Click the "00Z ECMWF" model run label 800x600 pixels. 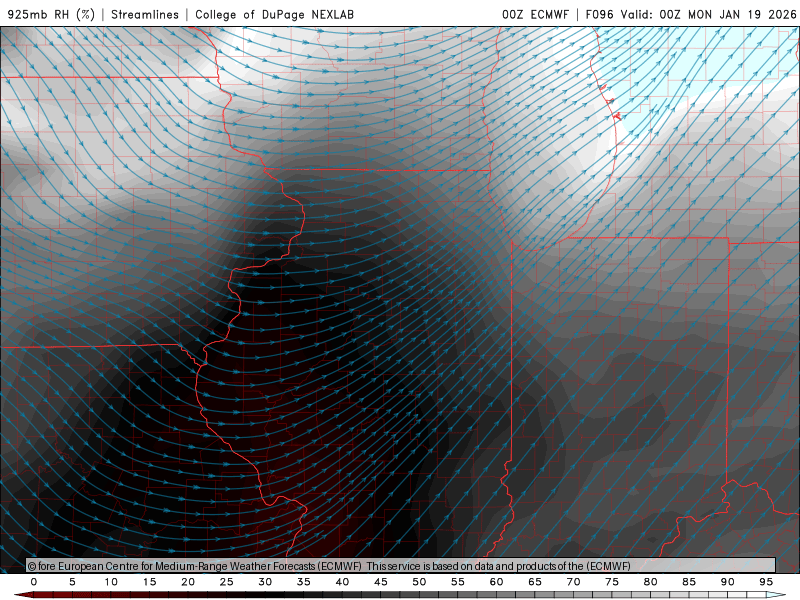(535, 14)
